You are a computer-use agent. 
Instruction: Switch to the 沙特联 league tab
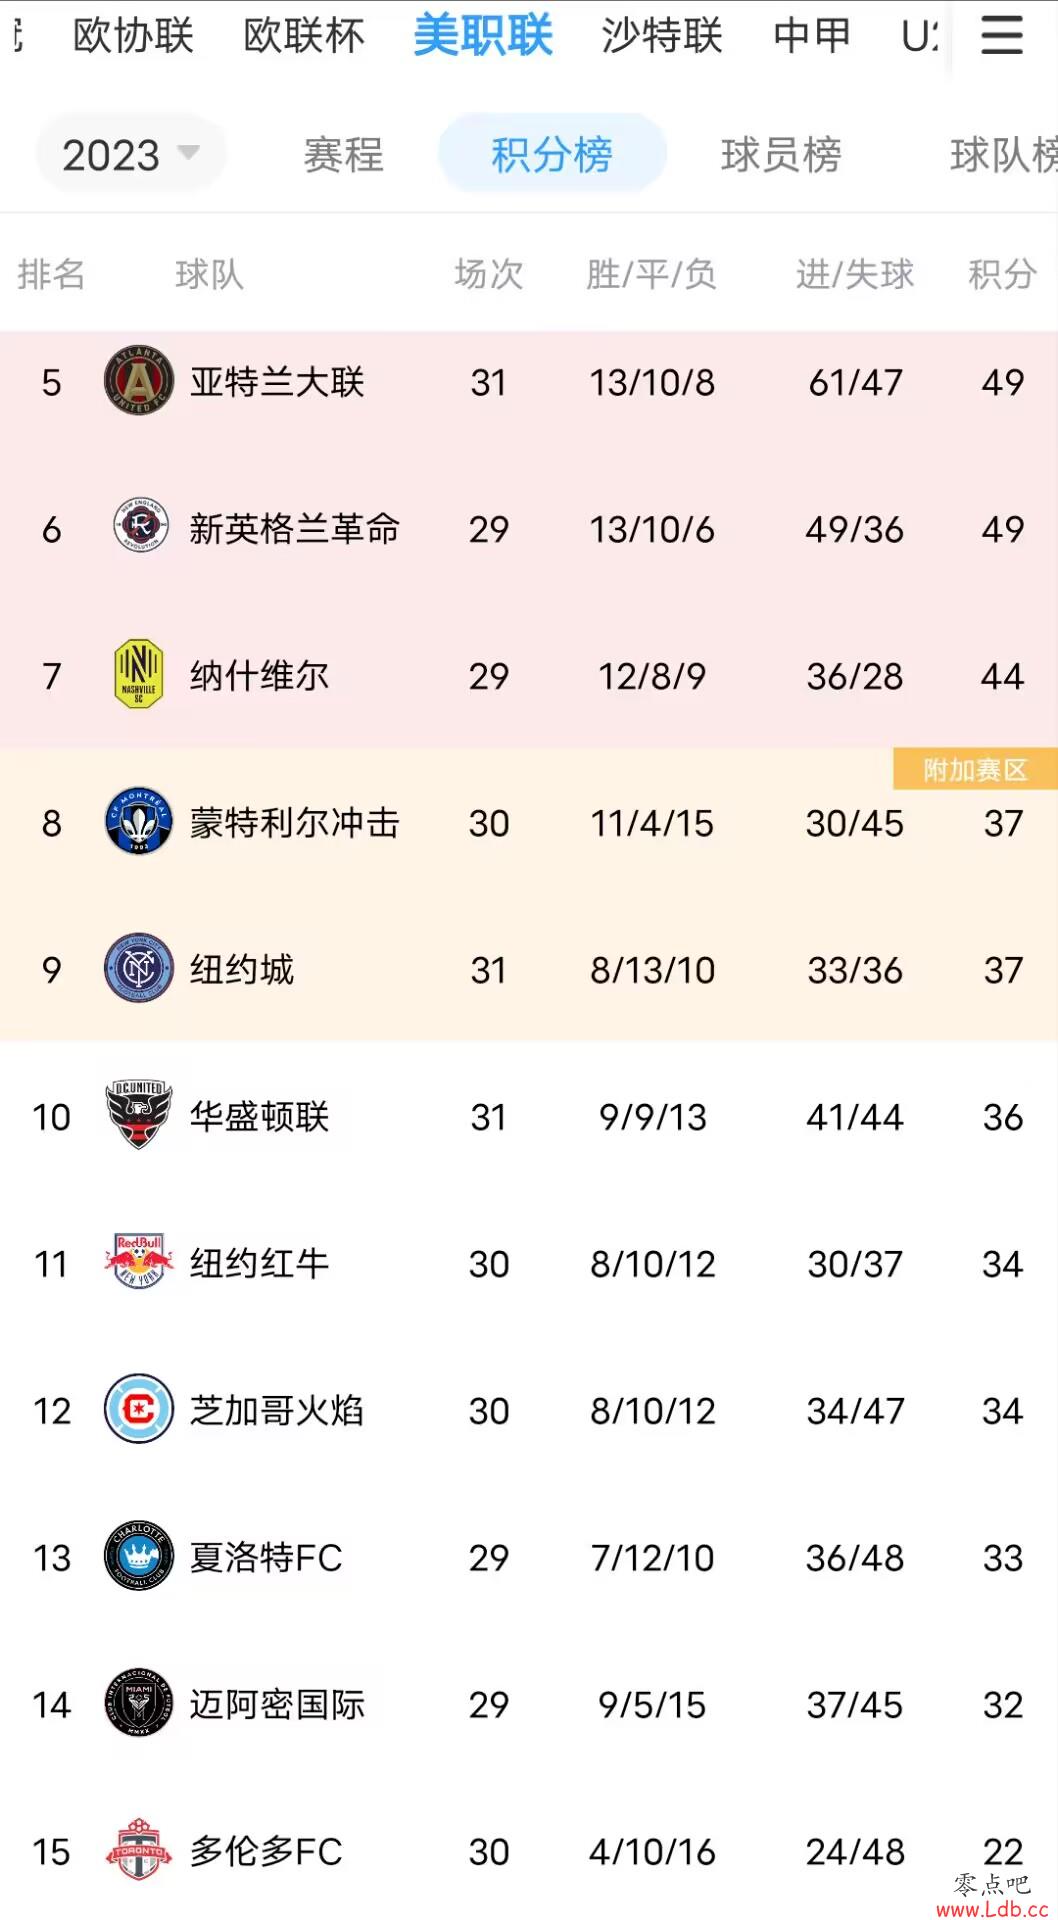point(662,36)
